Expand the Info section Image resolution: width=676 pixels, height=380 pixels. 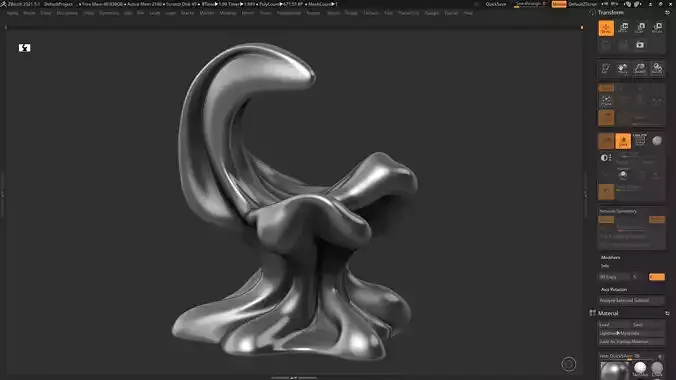pos(605,266)
